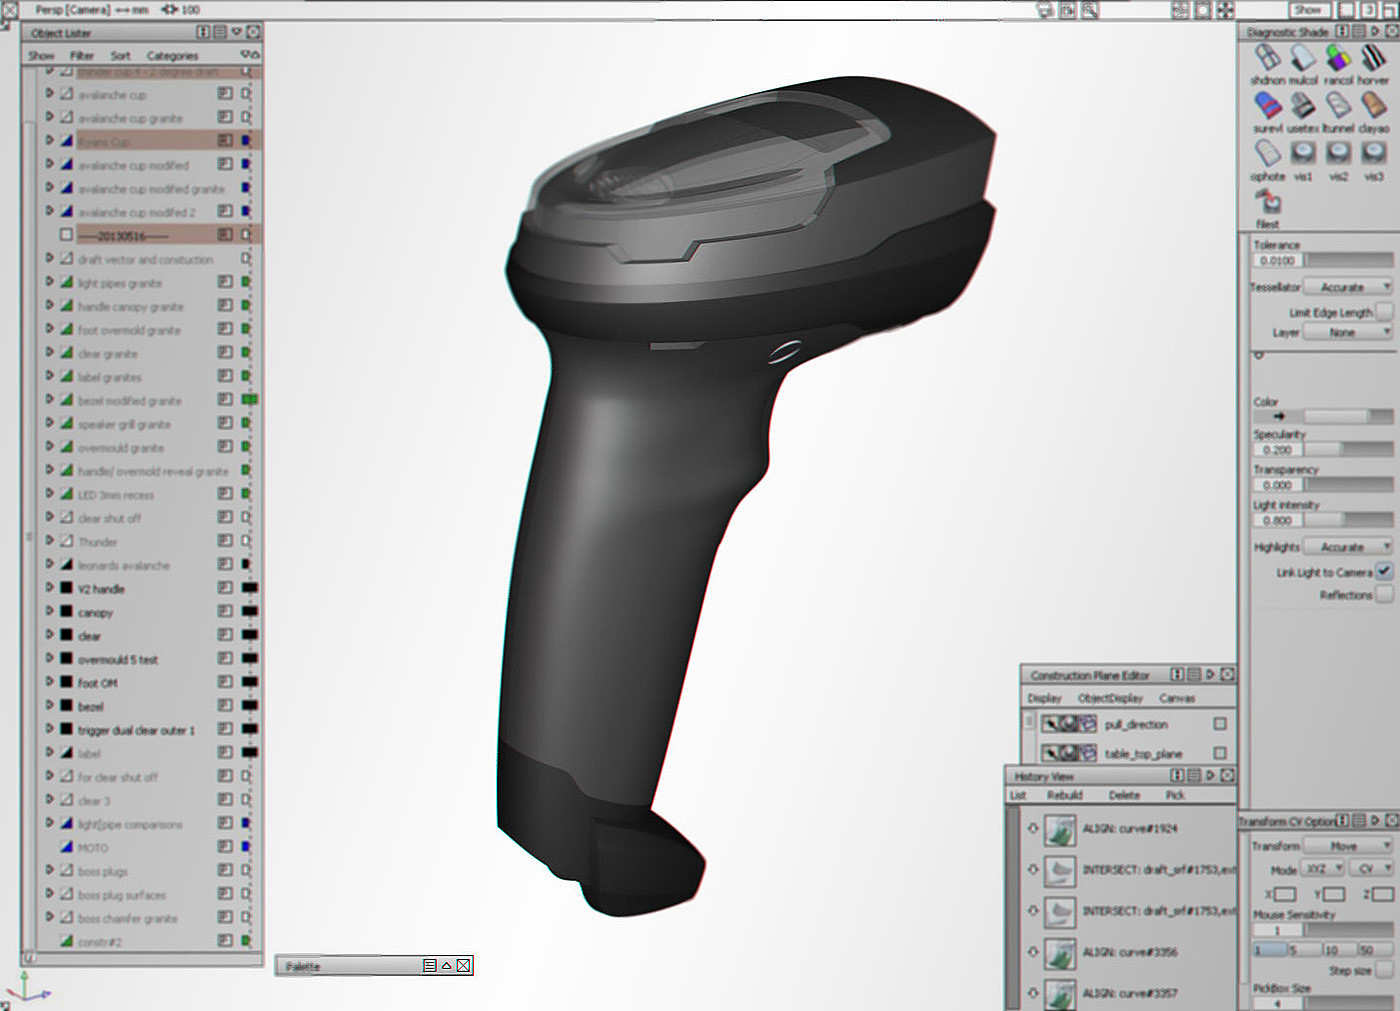Screen dimensions: 1400x1011
Task: Expand the 'handle canopy granite' layer
Action: [x=49, y=306]
